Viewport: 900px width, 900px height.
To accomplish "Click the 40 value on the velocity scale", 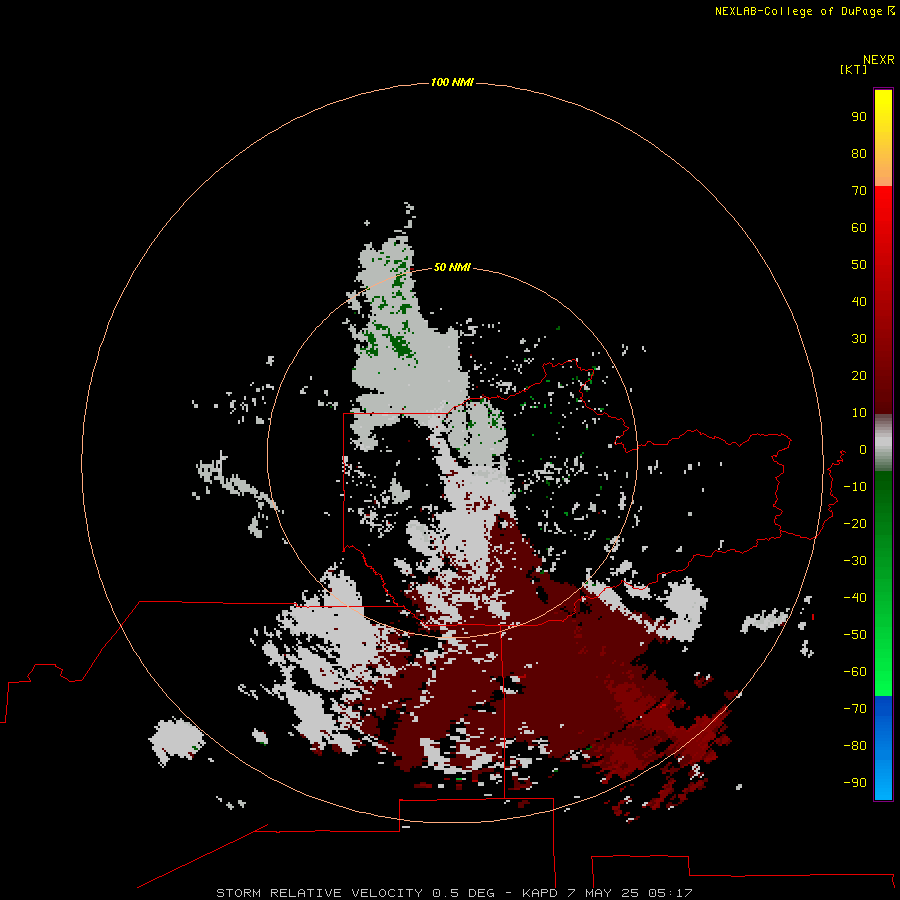I will click(859, 301).
